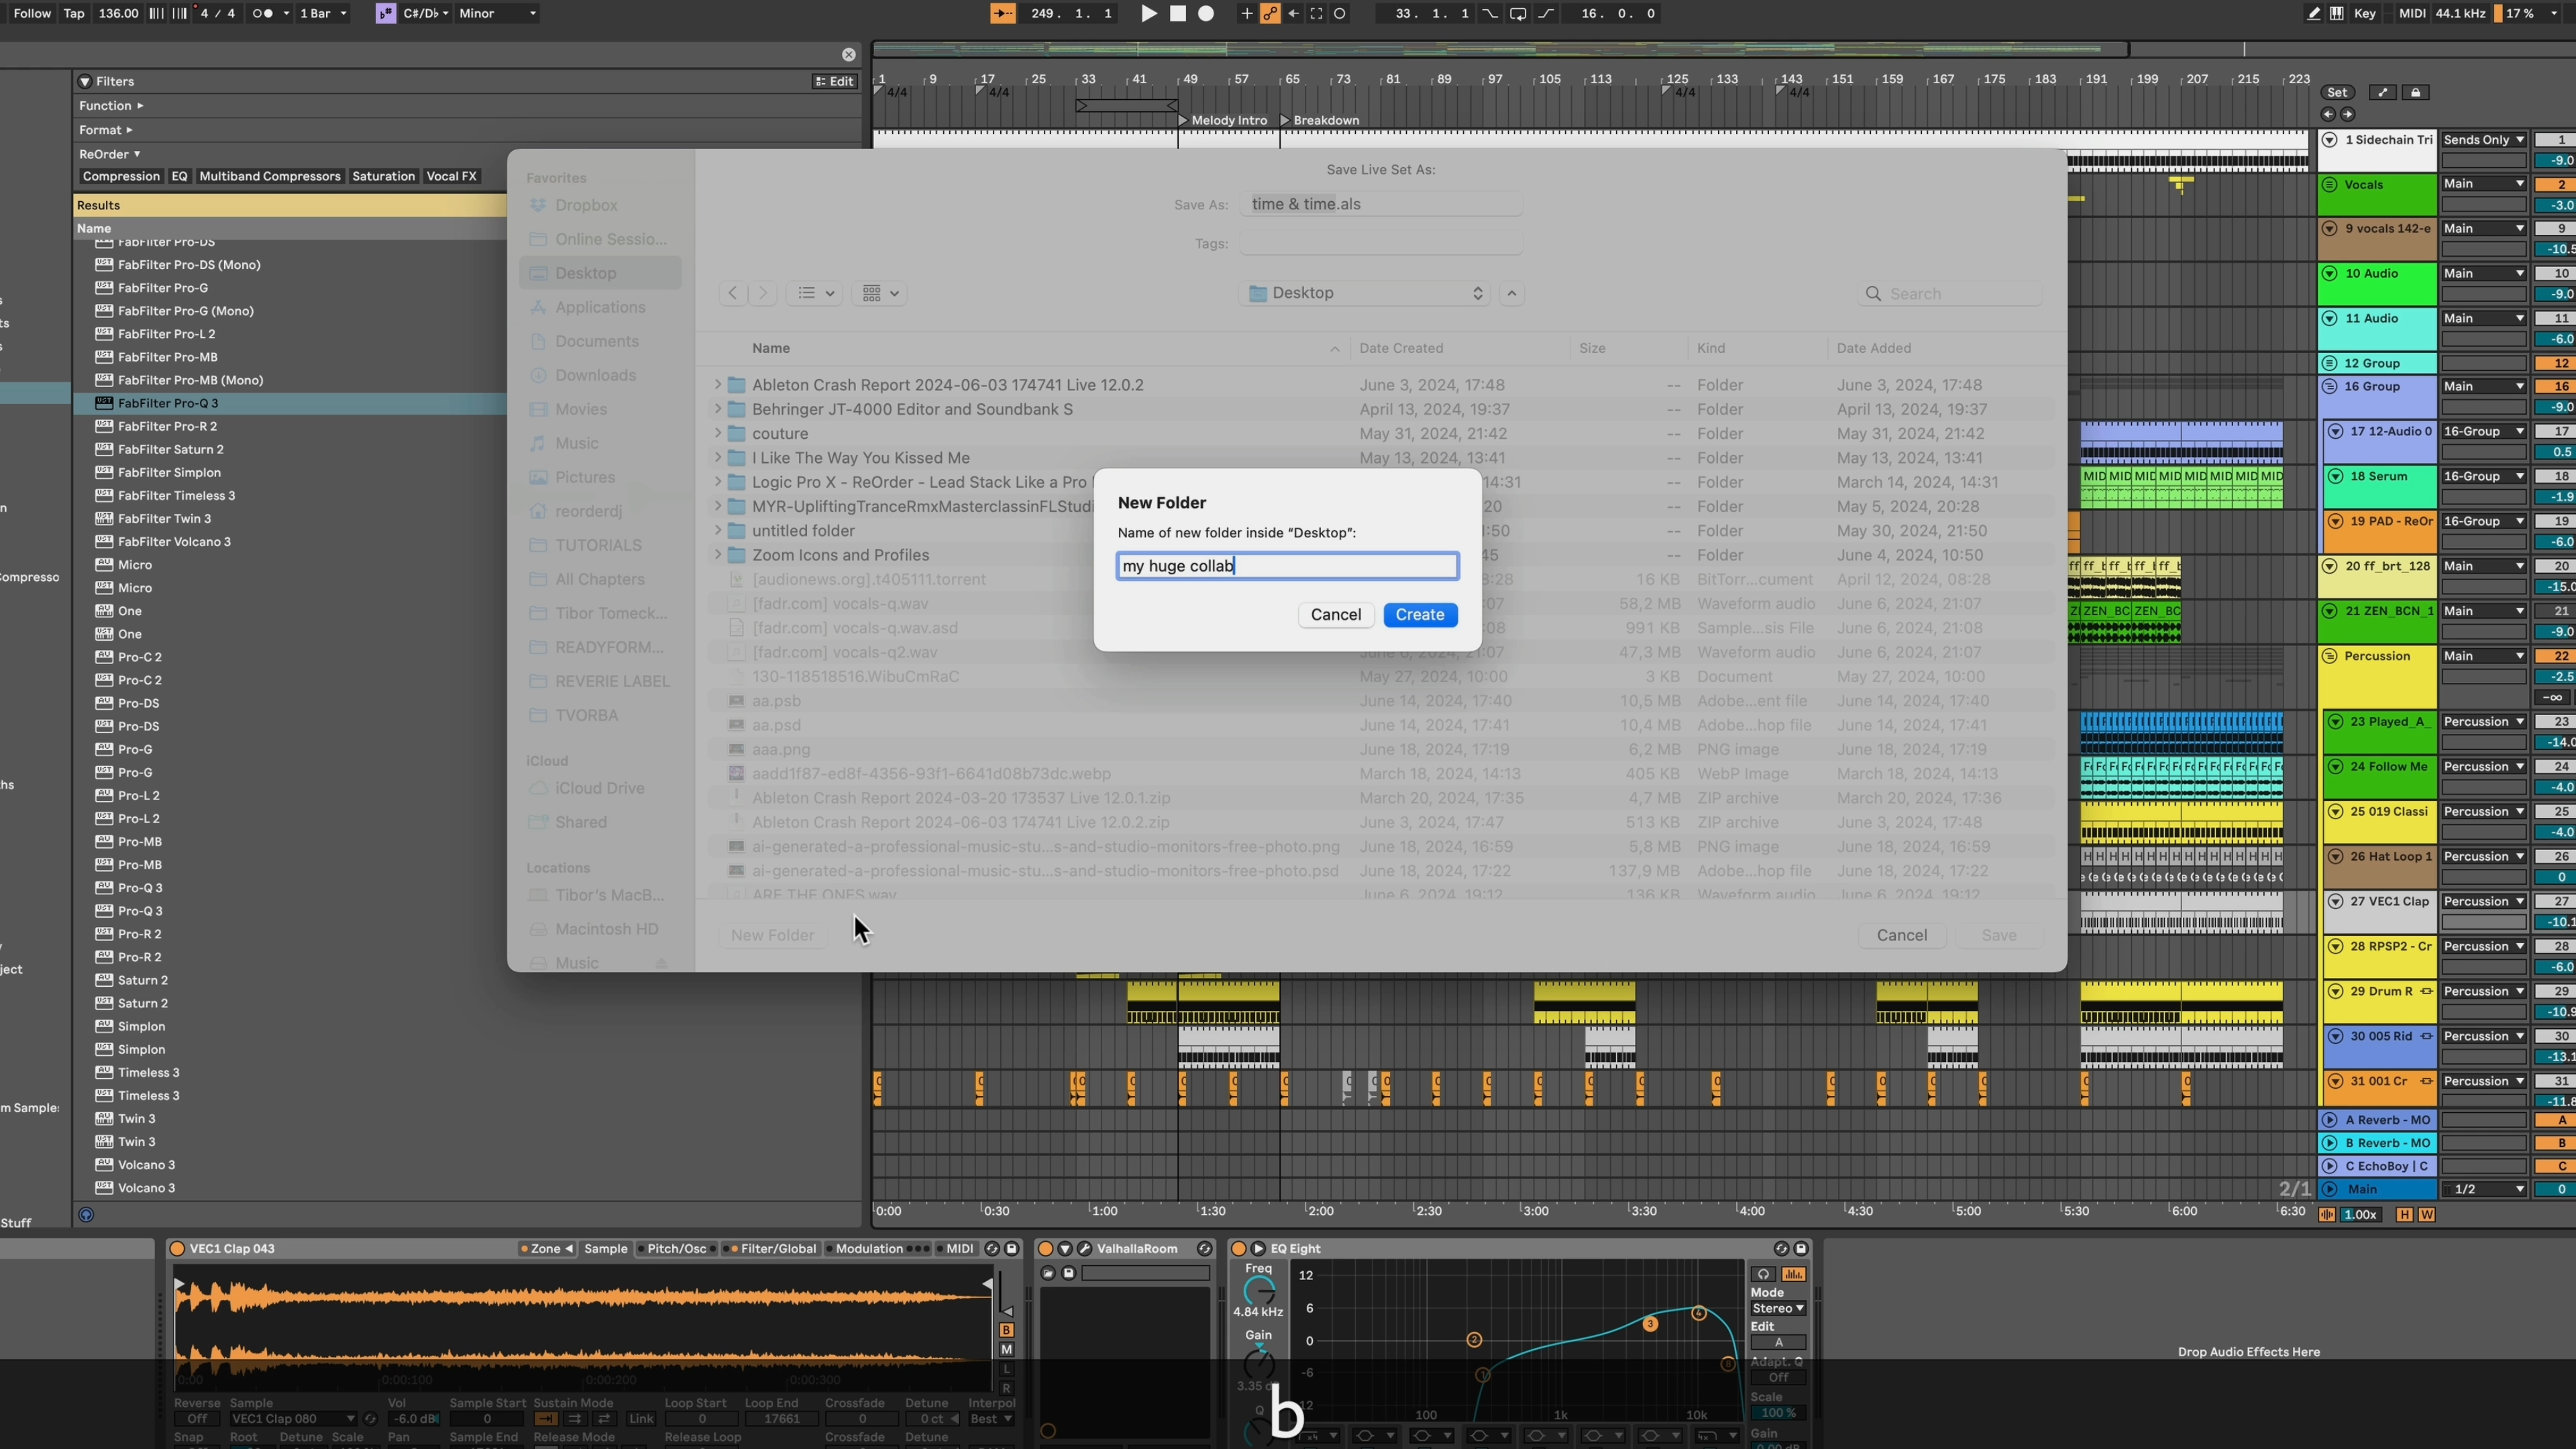Screen dimensions: 2576x1449
Task: Toggle Automation Mode button near Set
Action: pos(2383,92)
